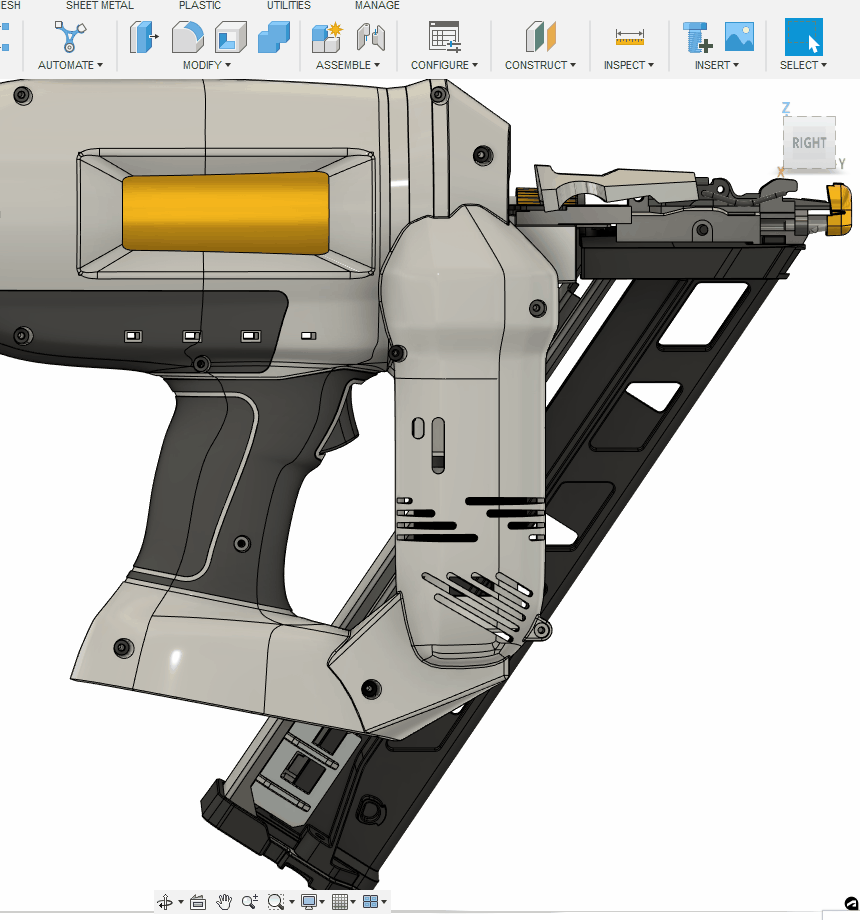Open the UTILITIES tab
The image size is (860, 920).
[289, 5]
